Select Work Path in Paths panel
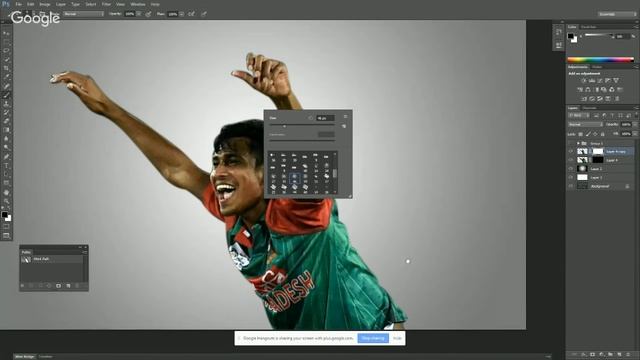The width and height of the screenshot is (640, 360). (51, 259)
